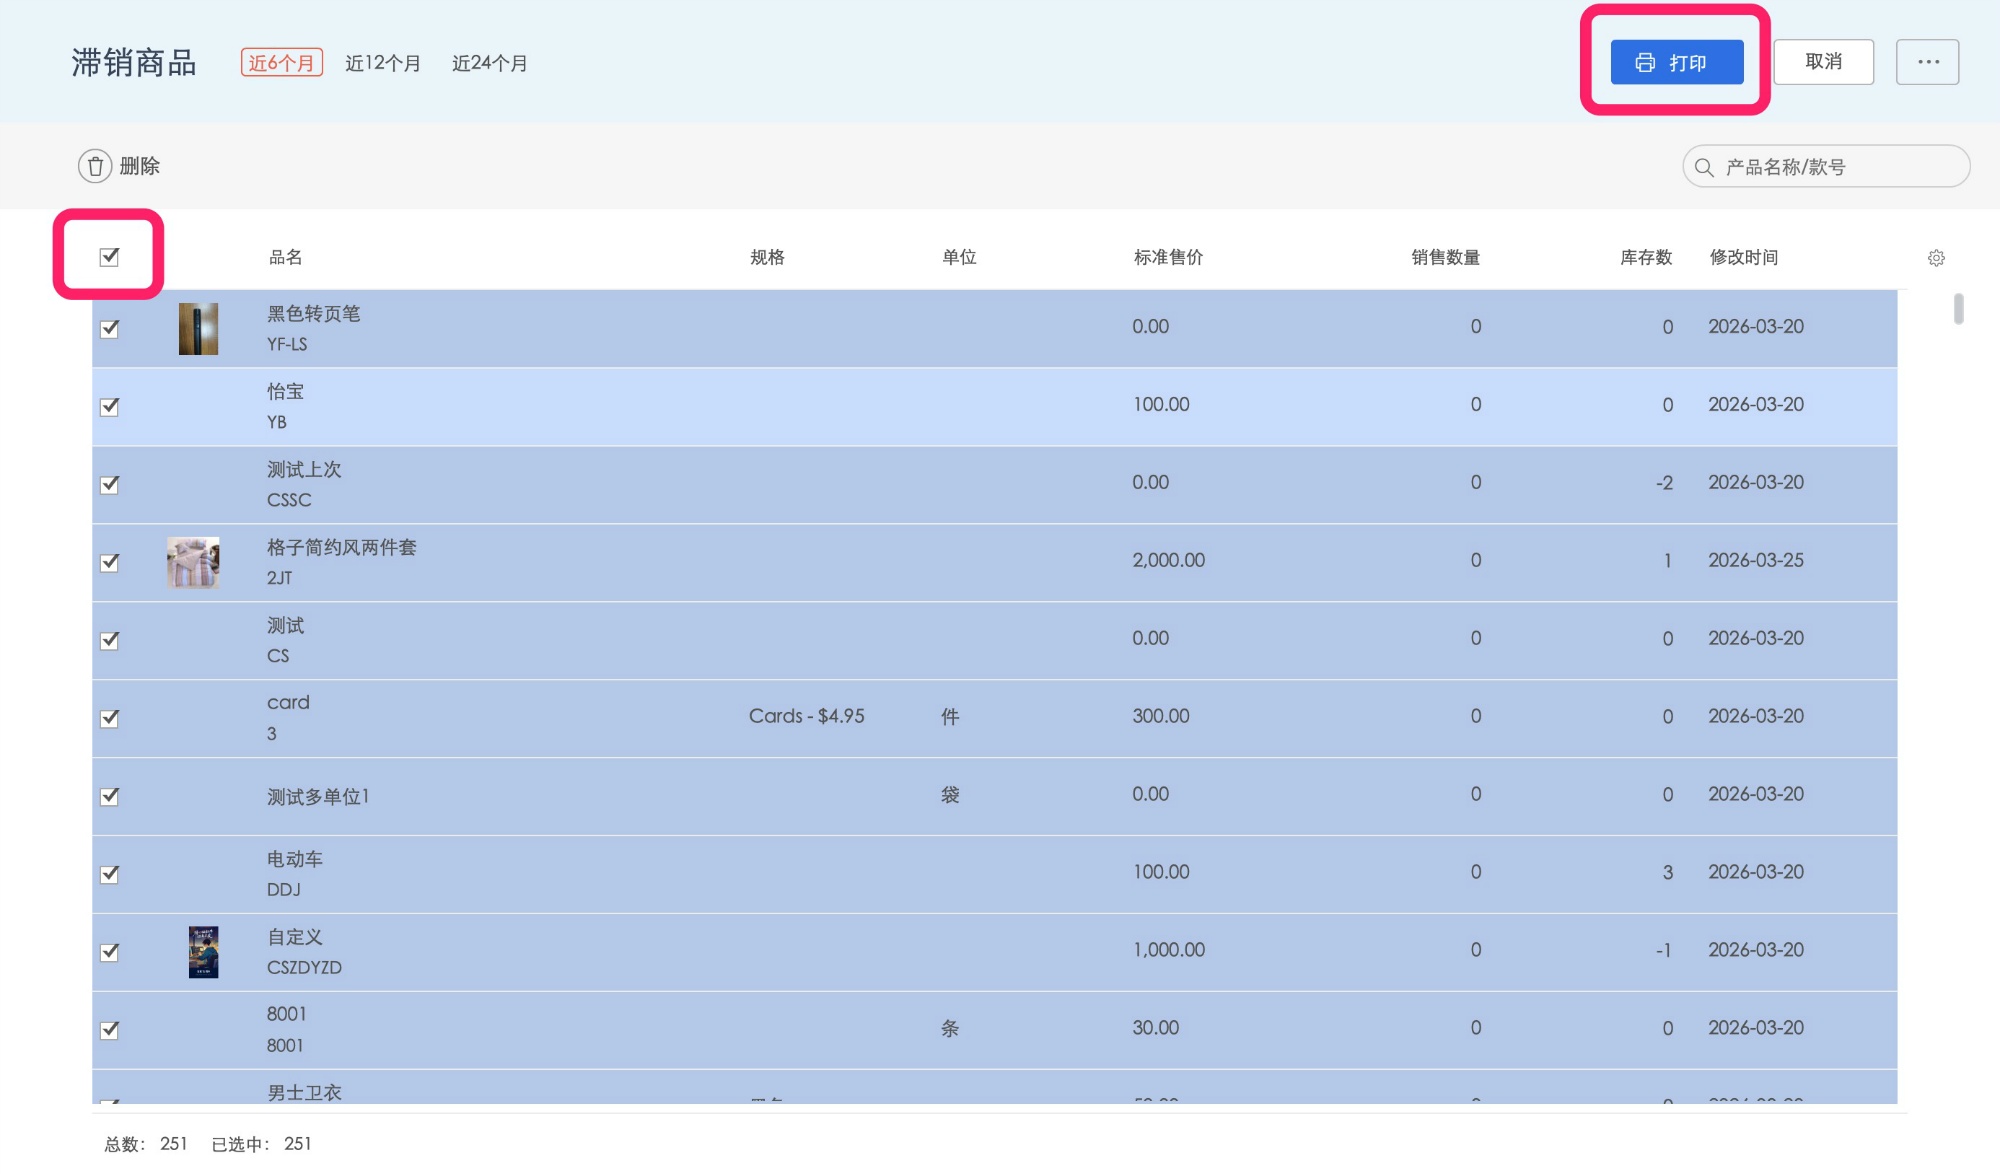This screenshot has height=1174, width=2000.
Task: Uncheck the 测试上次 row checkbox
Action: pos(110,484)
